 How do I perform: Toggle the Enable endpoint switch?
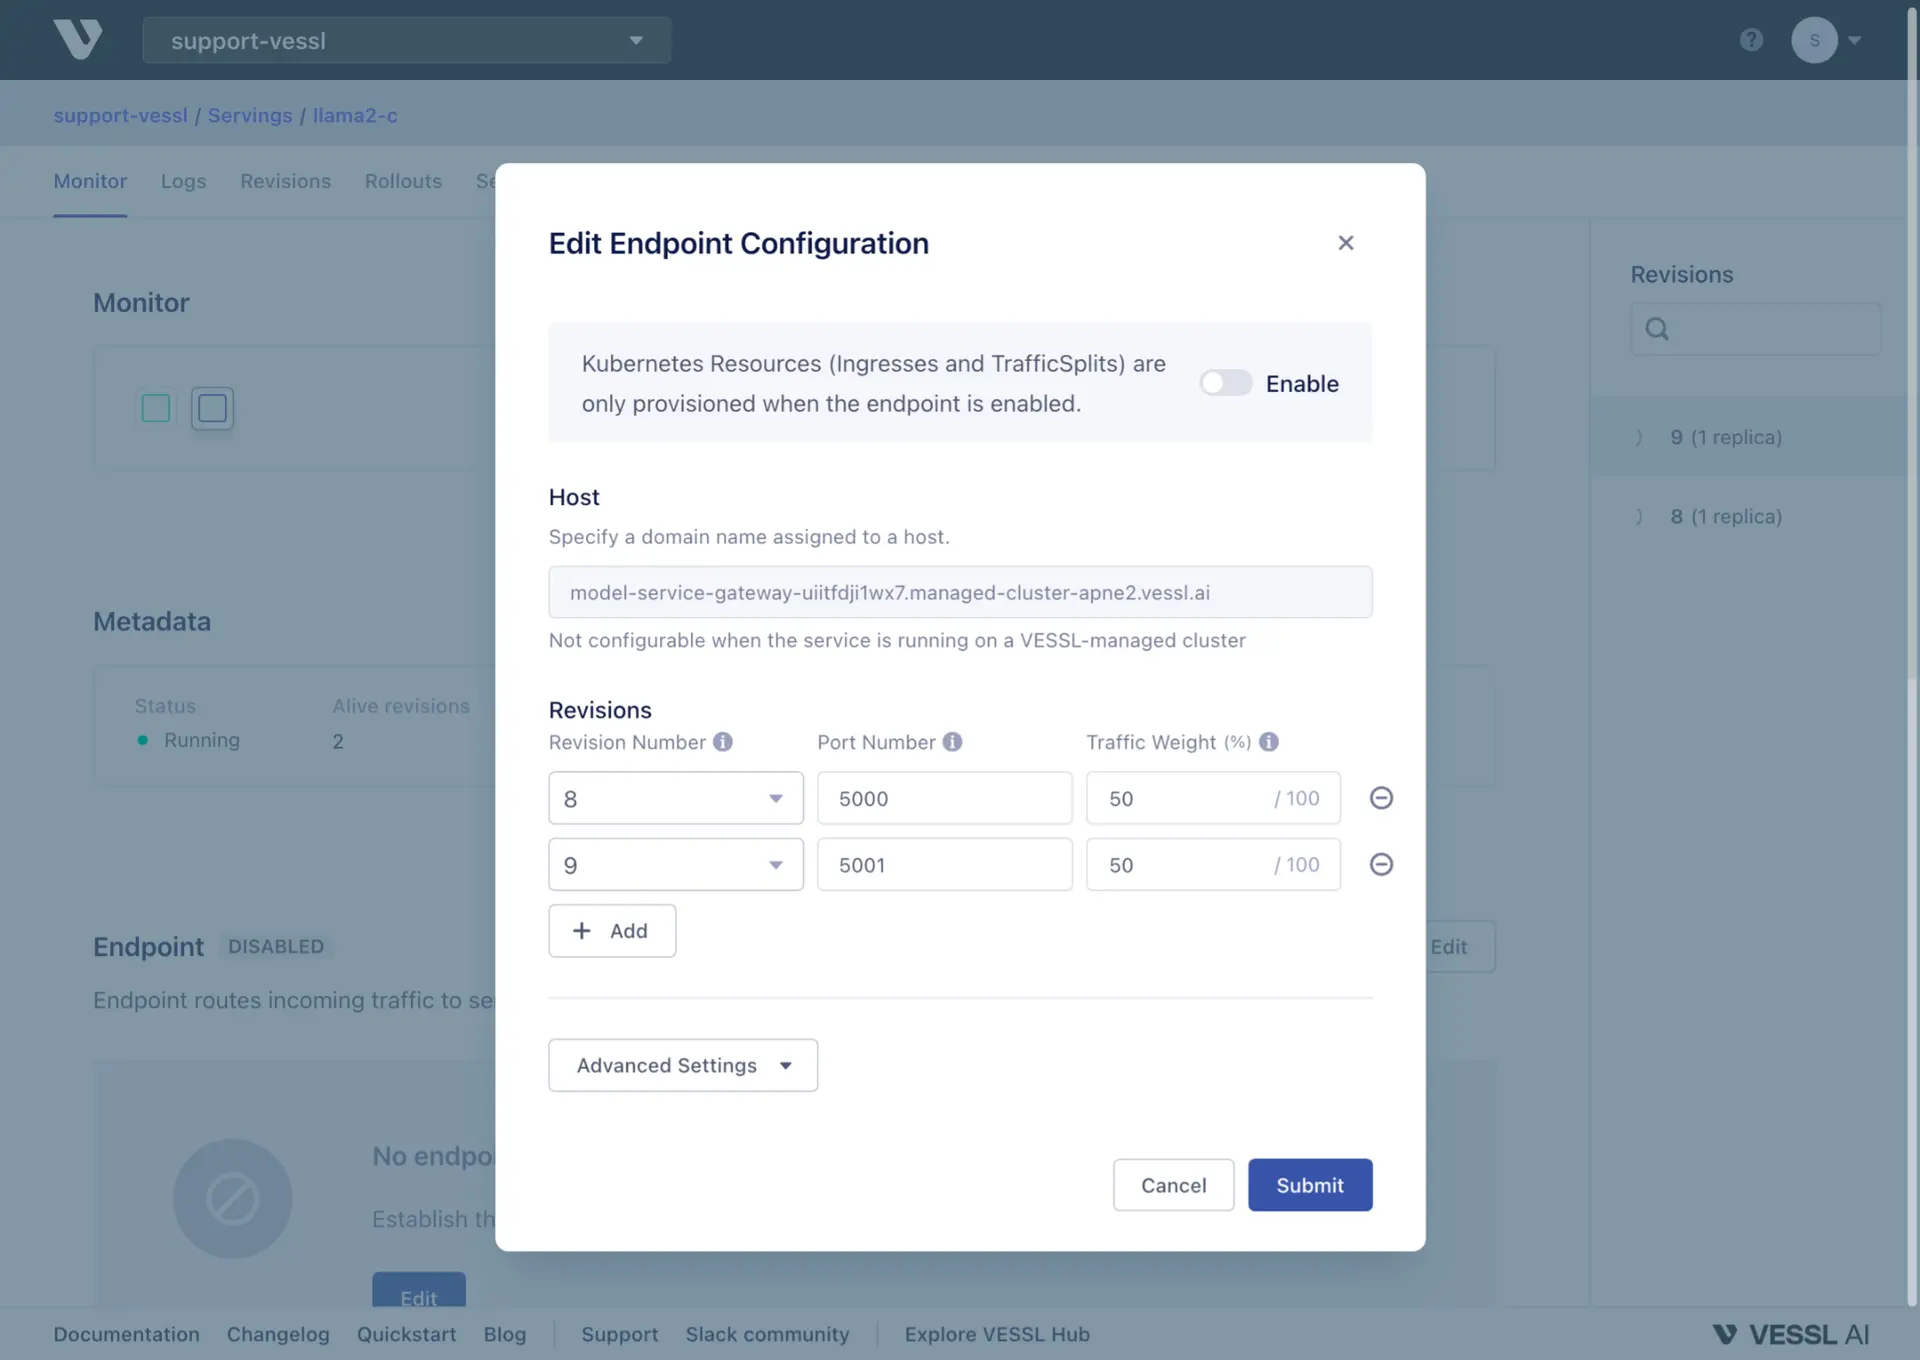(1226, 383)
